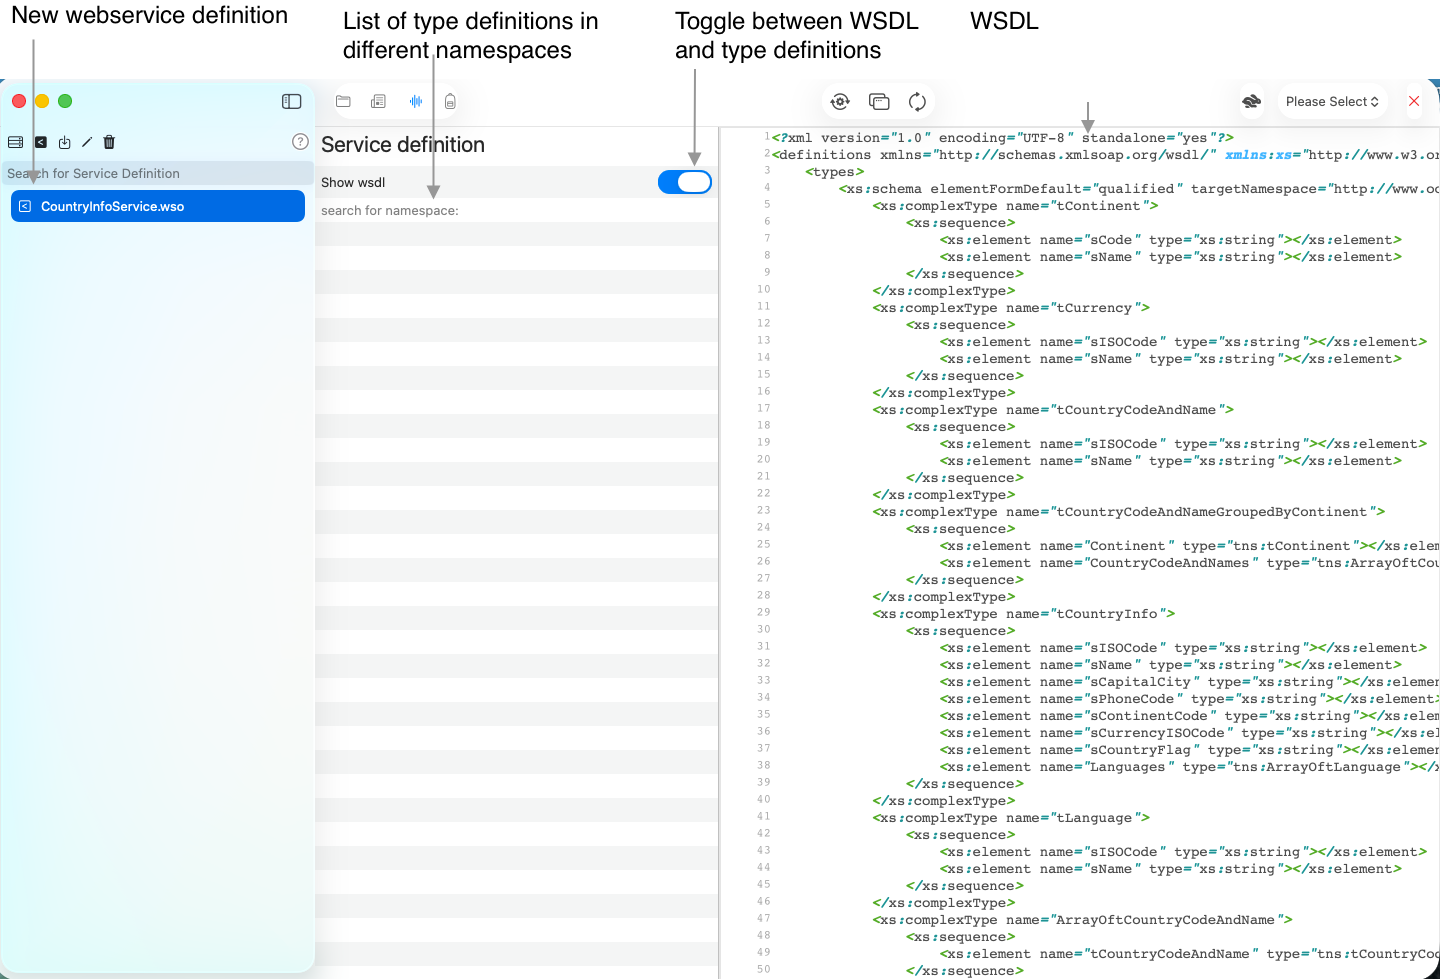Image resolution: width=1440 pixels, height=979 pixels.
Task: Click the import service definition icon
Action: point(64,142)
